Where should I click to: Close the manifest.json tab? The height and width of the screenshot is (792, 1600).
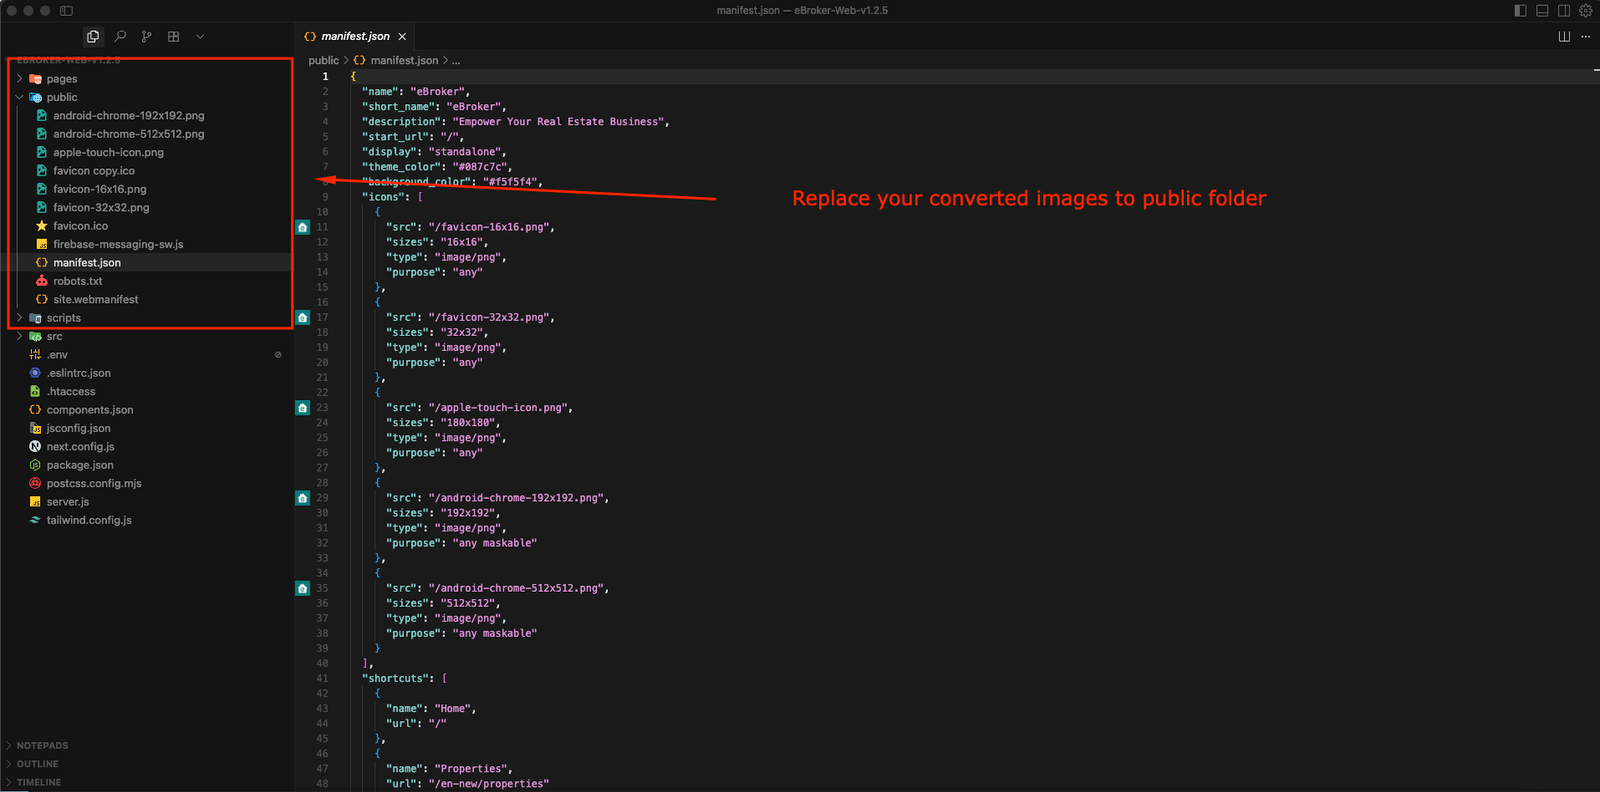(x=403, y=37)
